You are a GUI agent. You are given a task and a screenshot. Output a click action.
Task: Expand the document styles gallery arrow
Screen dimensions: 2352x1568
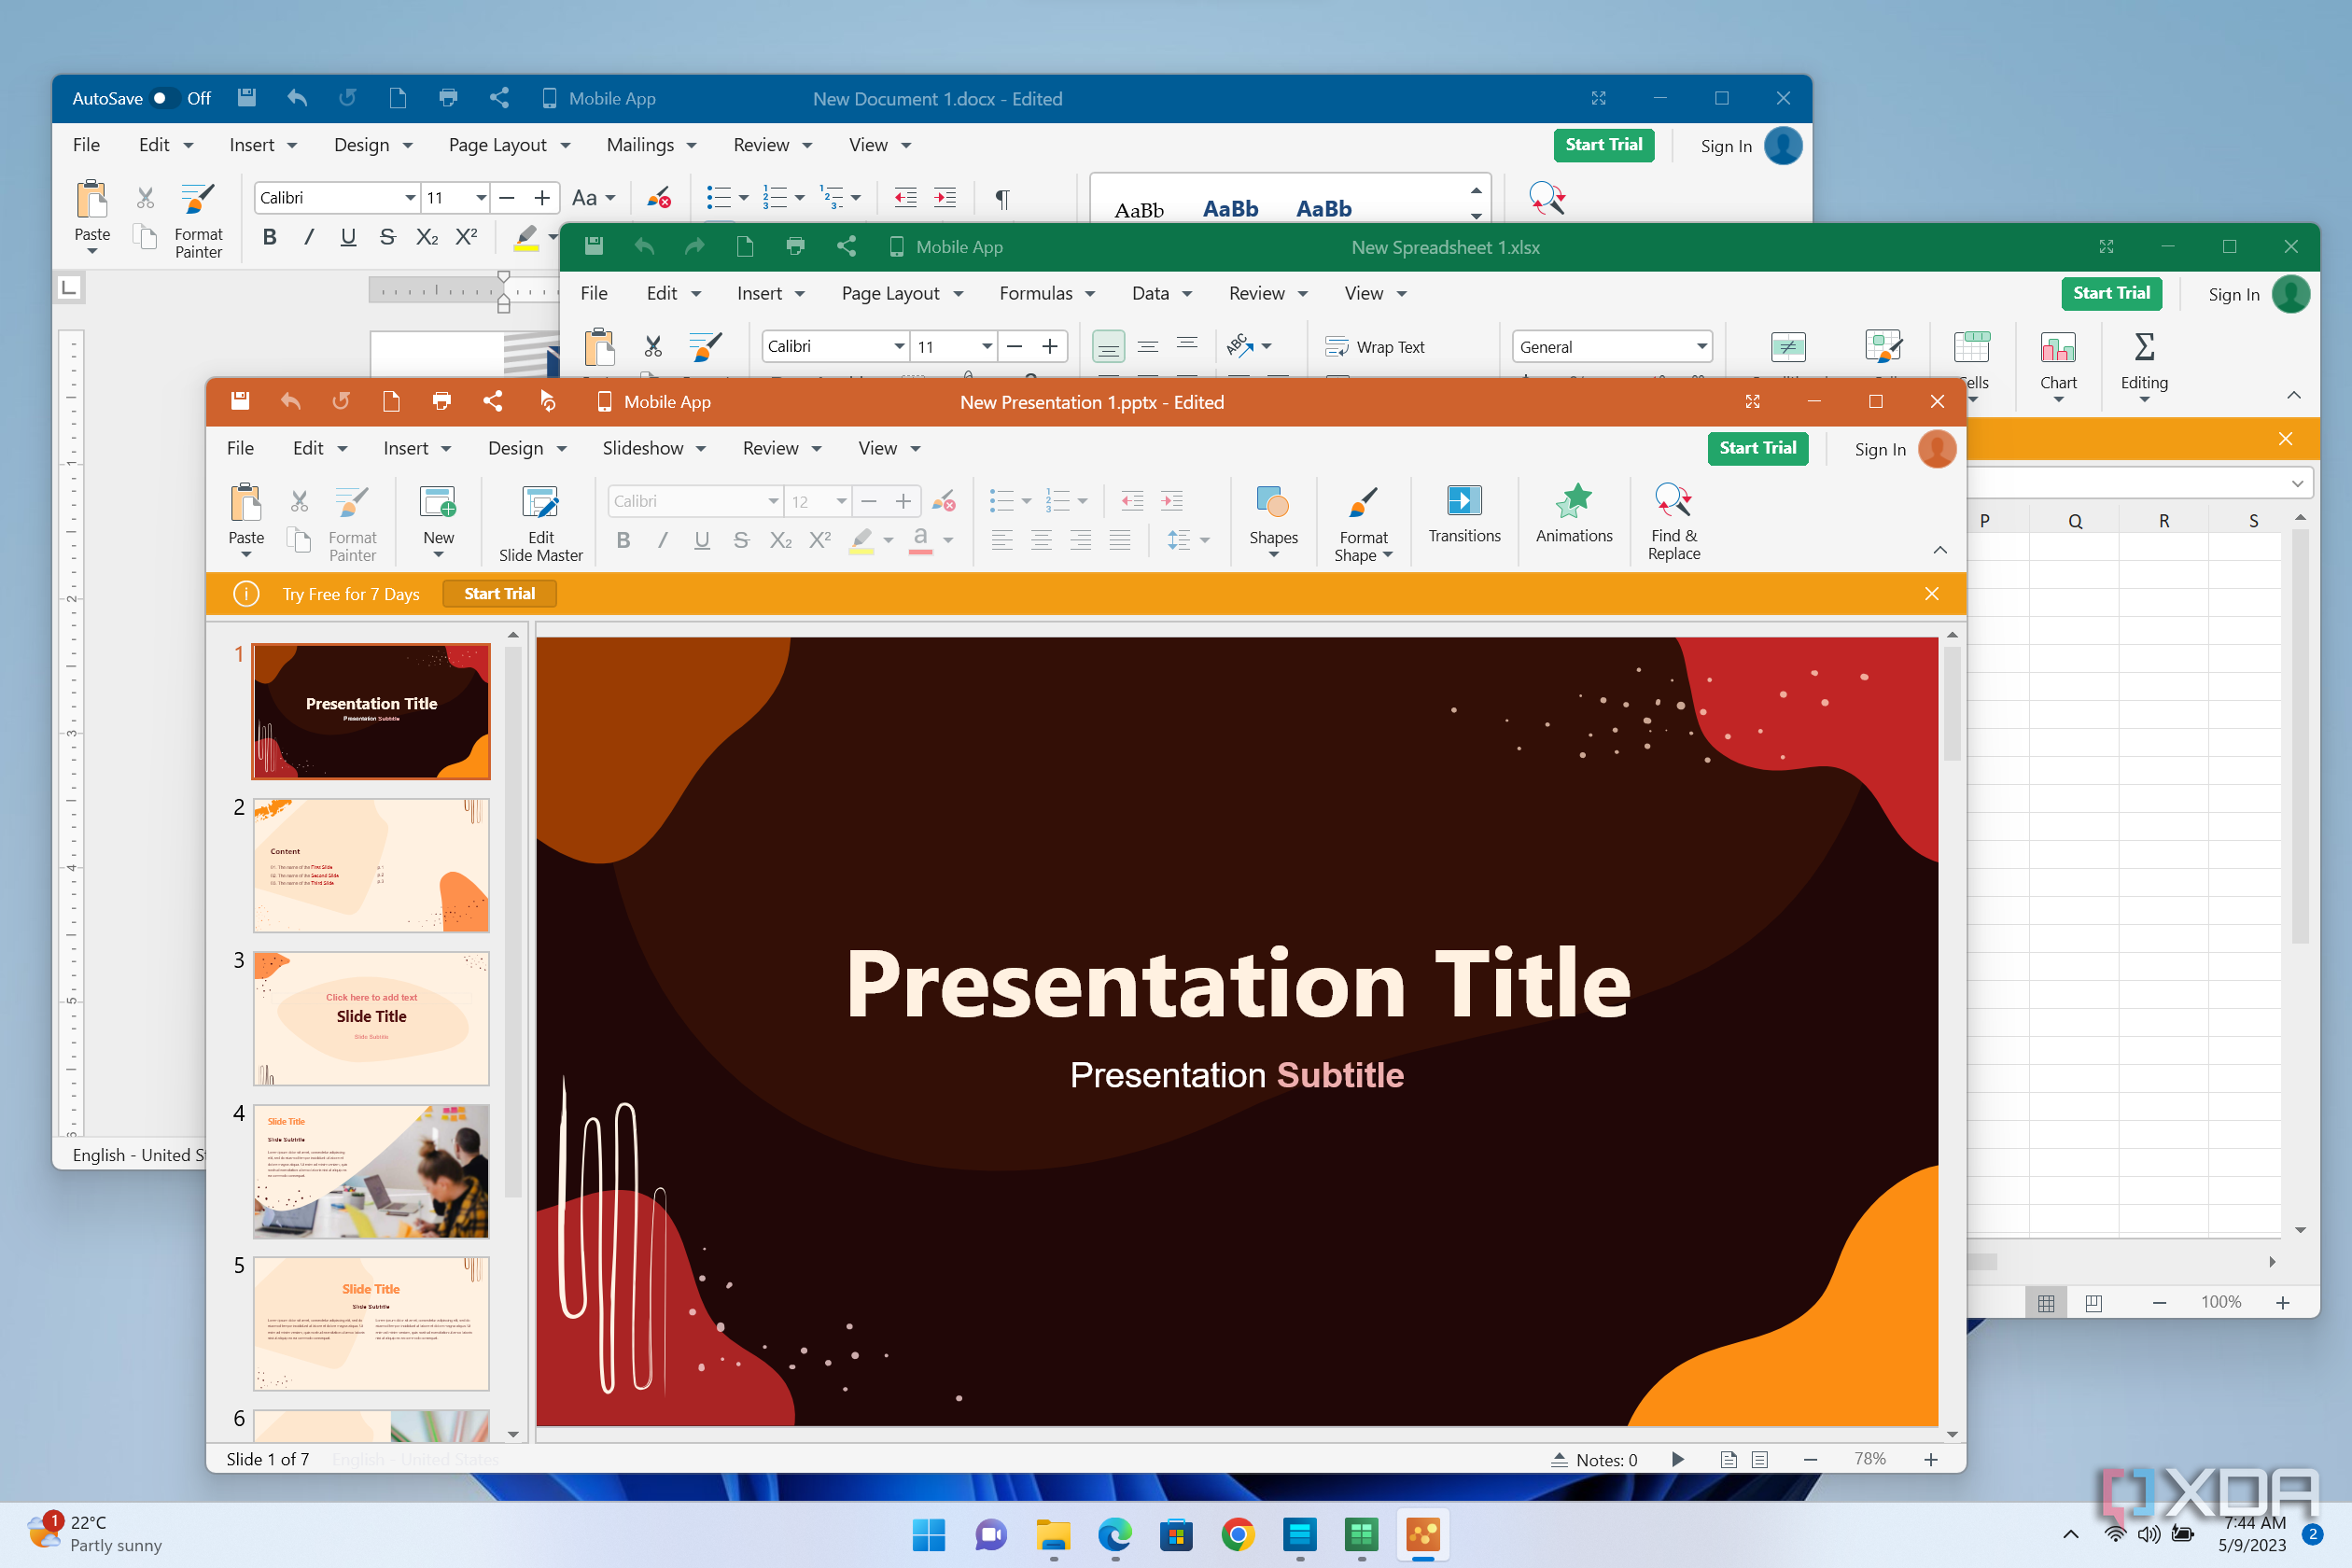(1476, 215)
